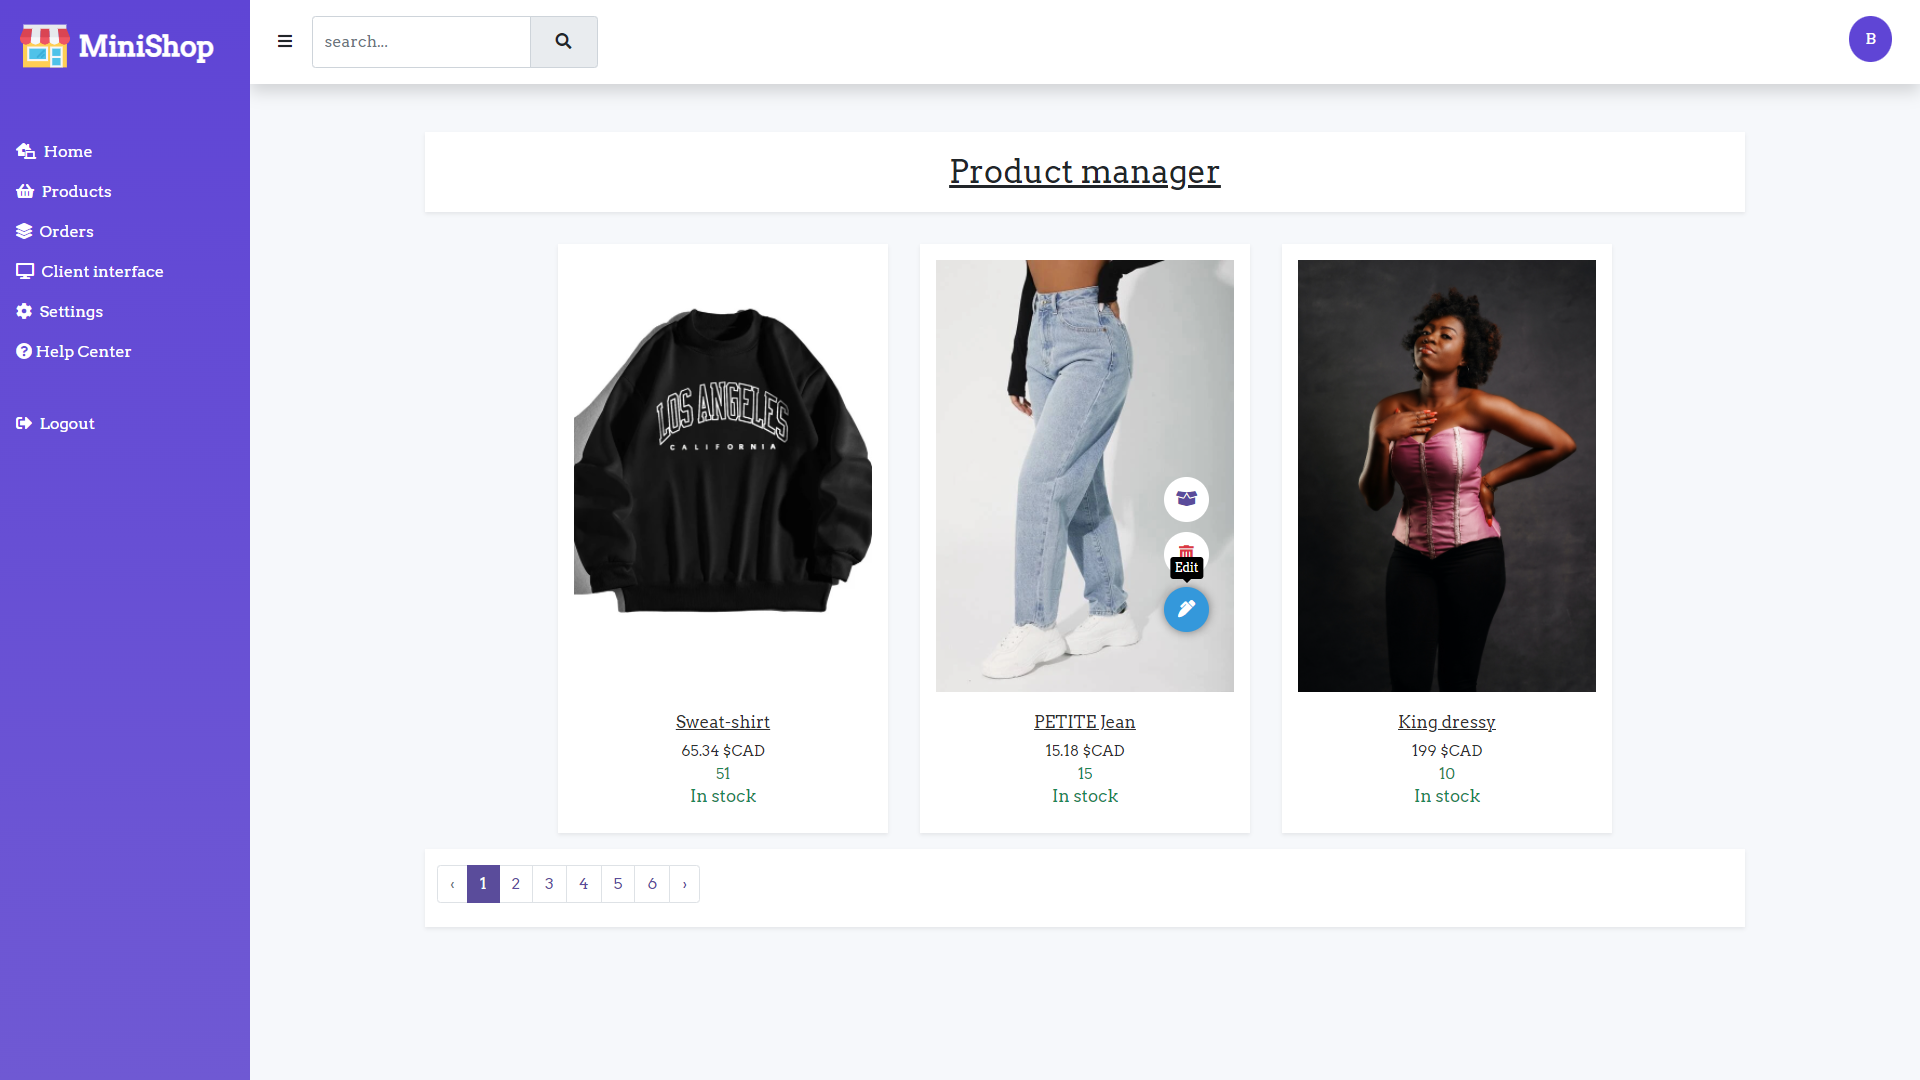Click the Orders sidebar icon

coord(24,229)
